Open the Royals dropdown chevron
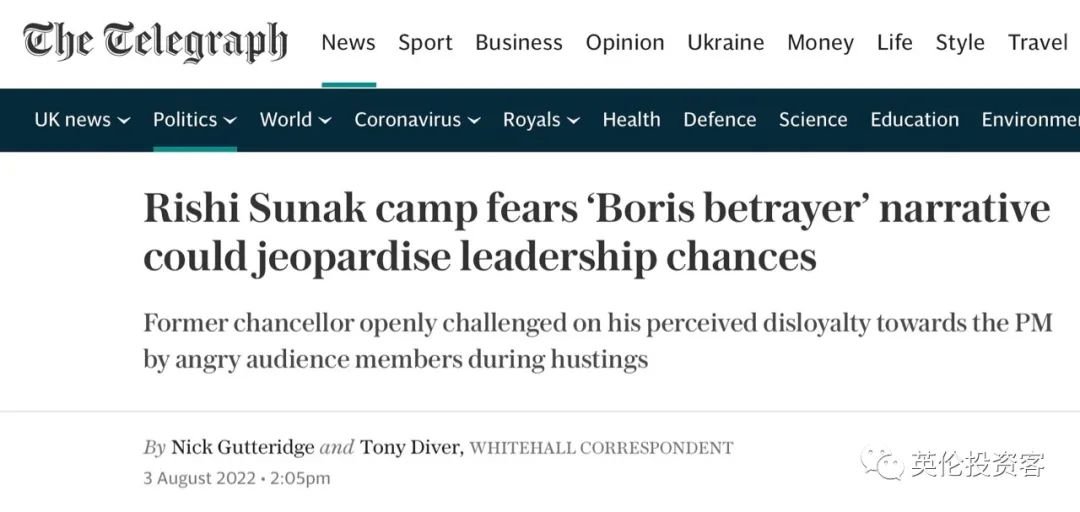 pyautogui.click(x=573, y=121)
